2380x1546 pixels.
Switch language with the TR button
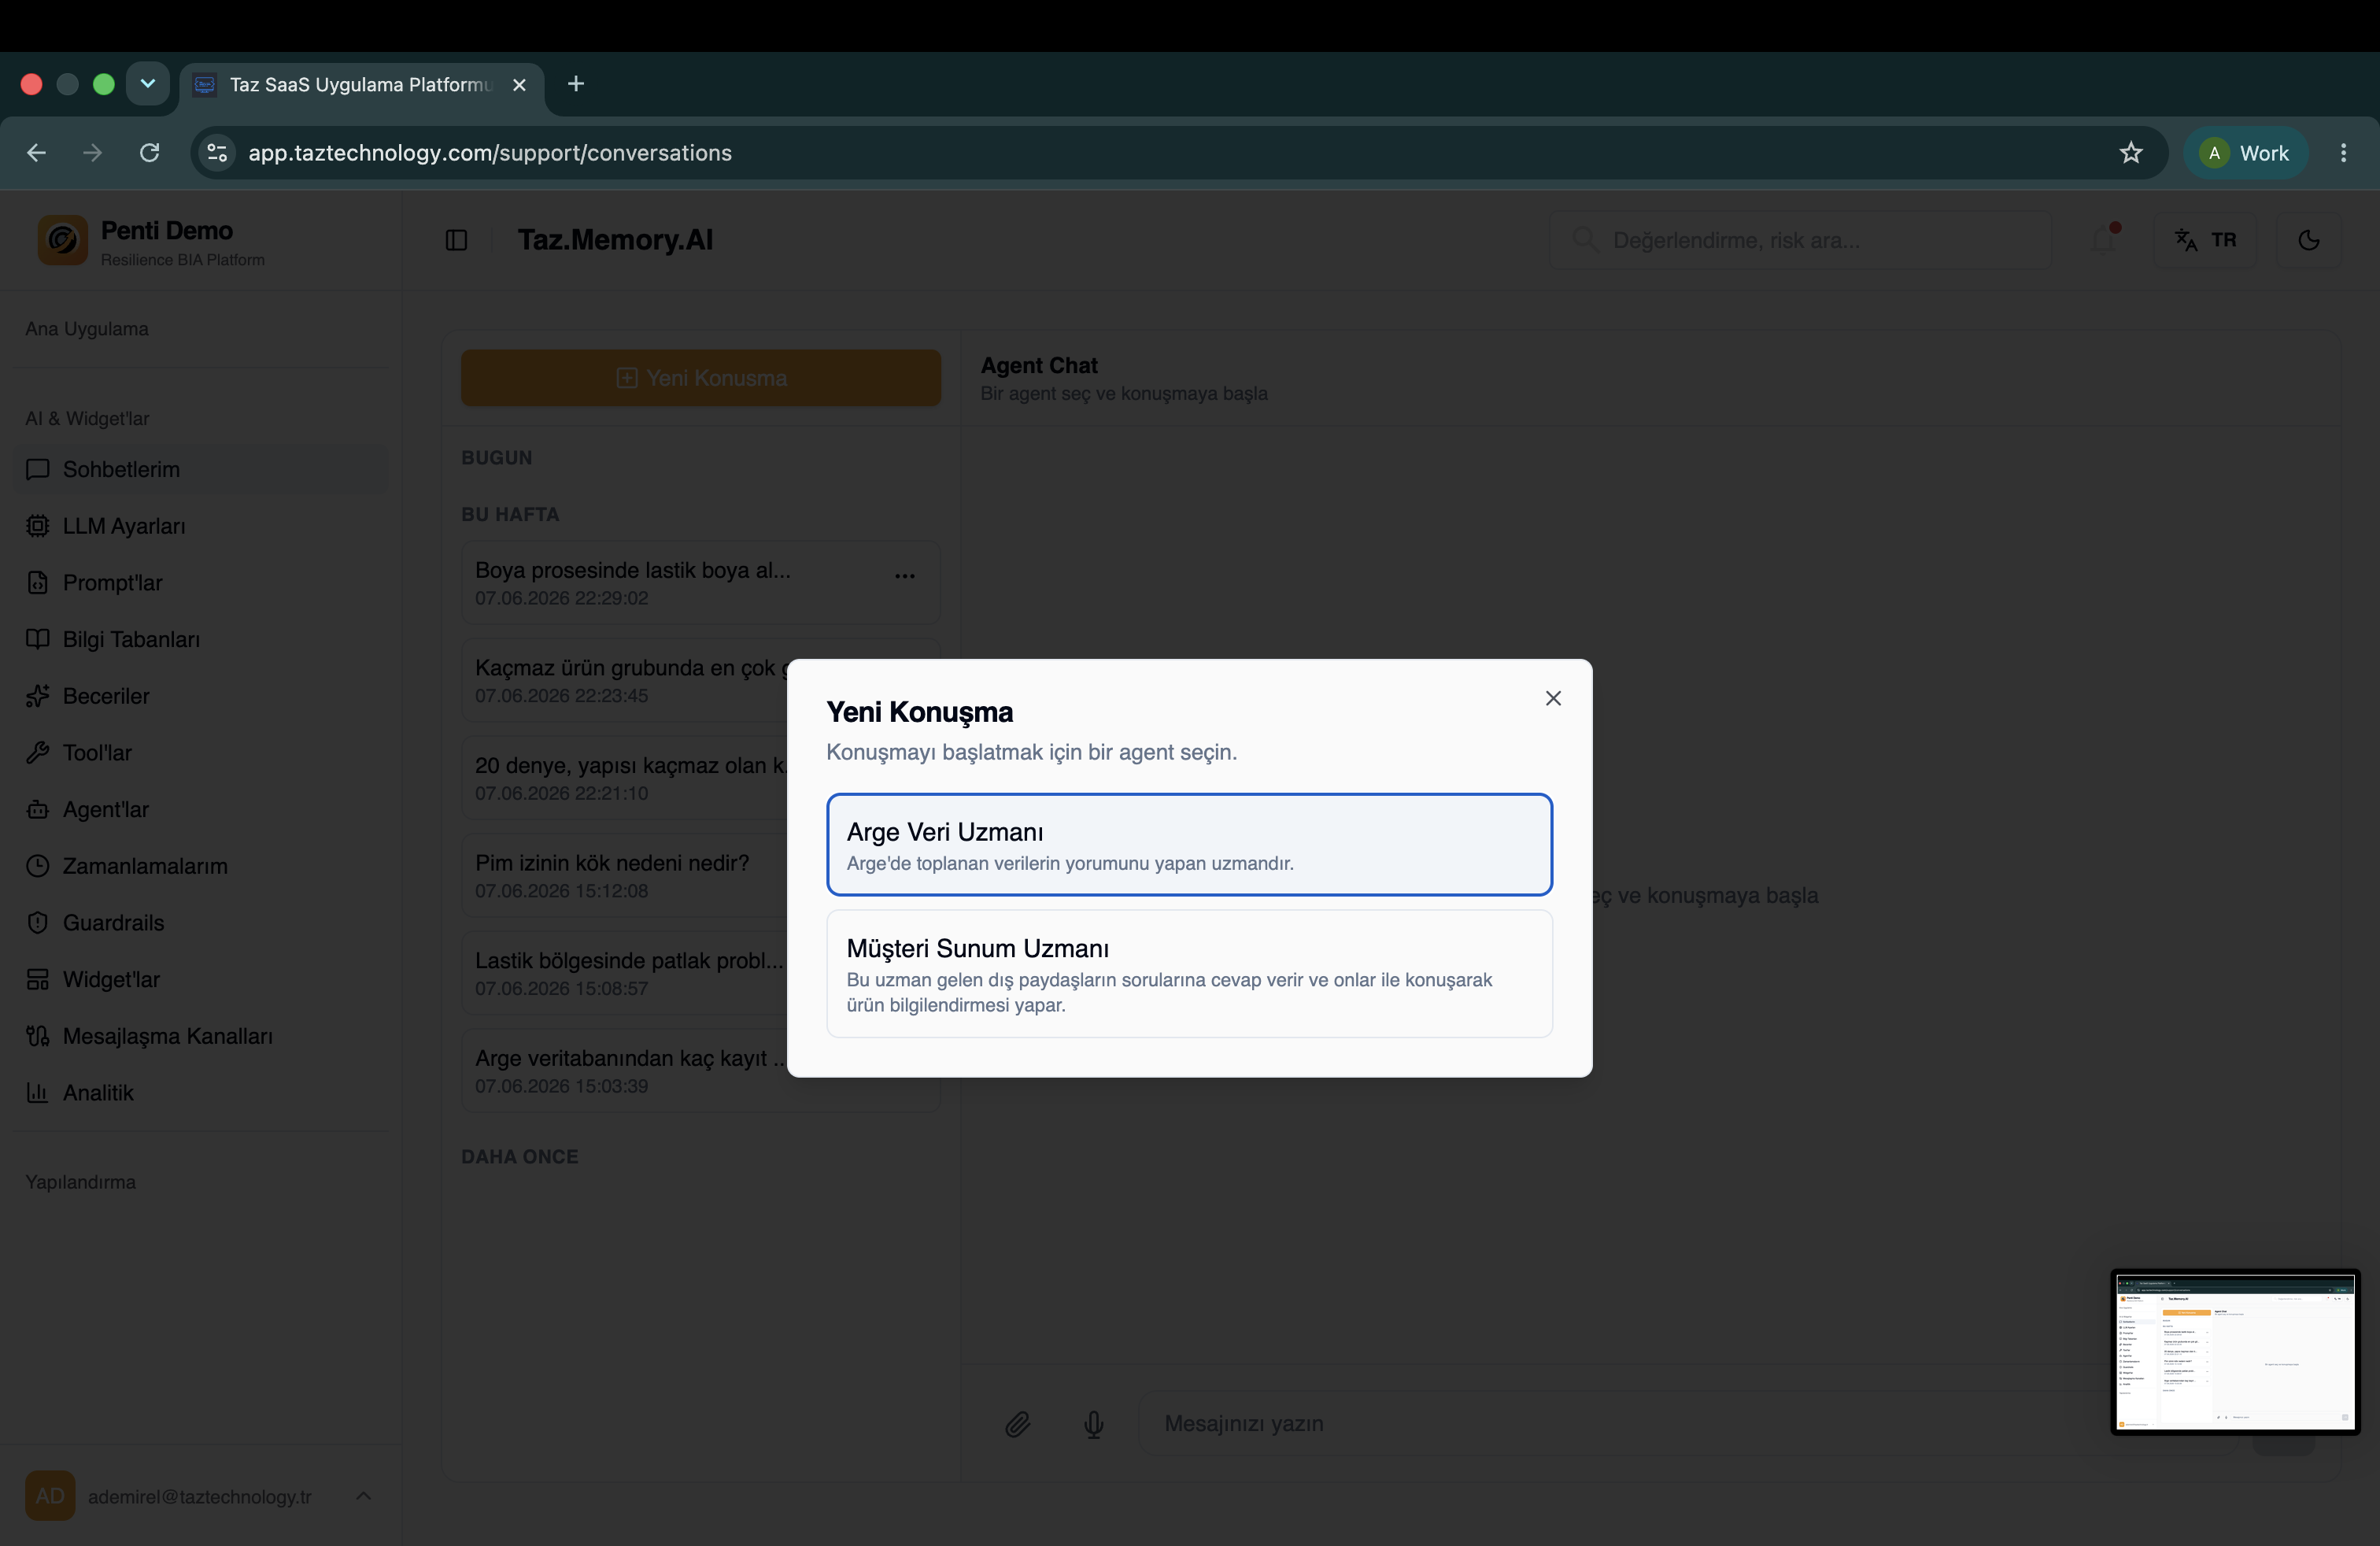[x=2205, y=240]
